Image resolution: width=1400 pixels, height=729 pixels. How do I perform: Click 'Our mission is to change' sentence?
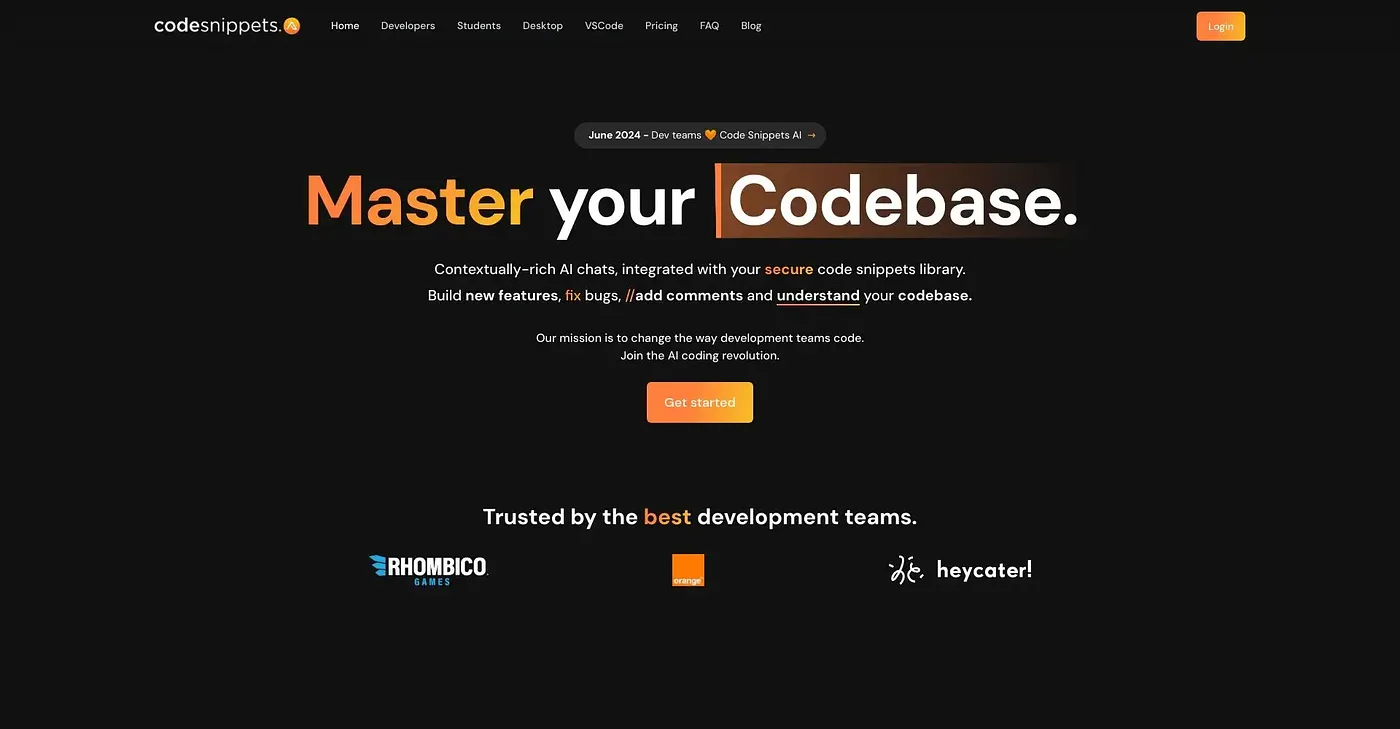pyautogui.click(x=700, y=338)
